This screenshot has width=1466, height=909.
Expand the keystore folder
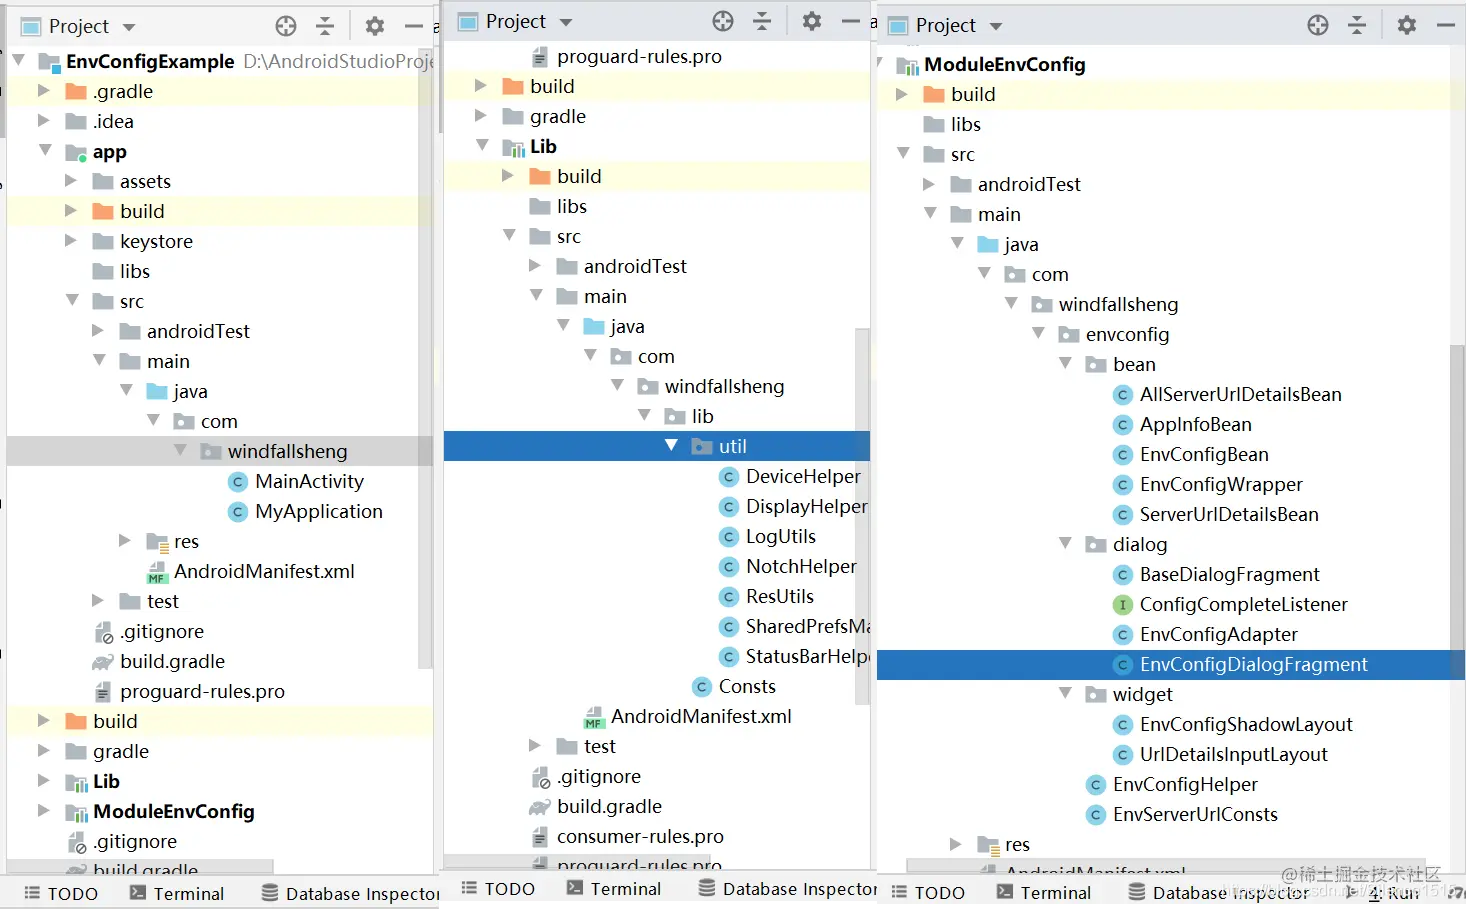tap(71, 240)
